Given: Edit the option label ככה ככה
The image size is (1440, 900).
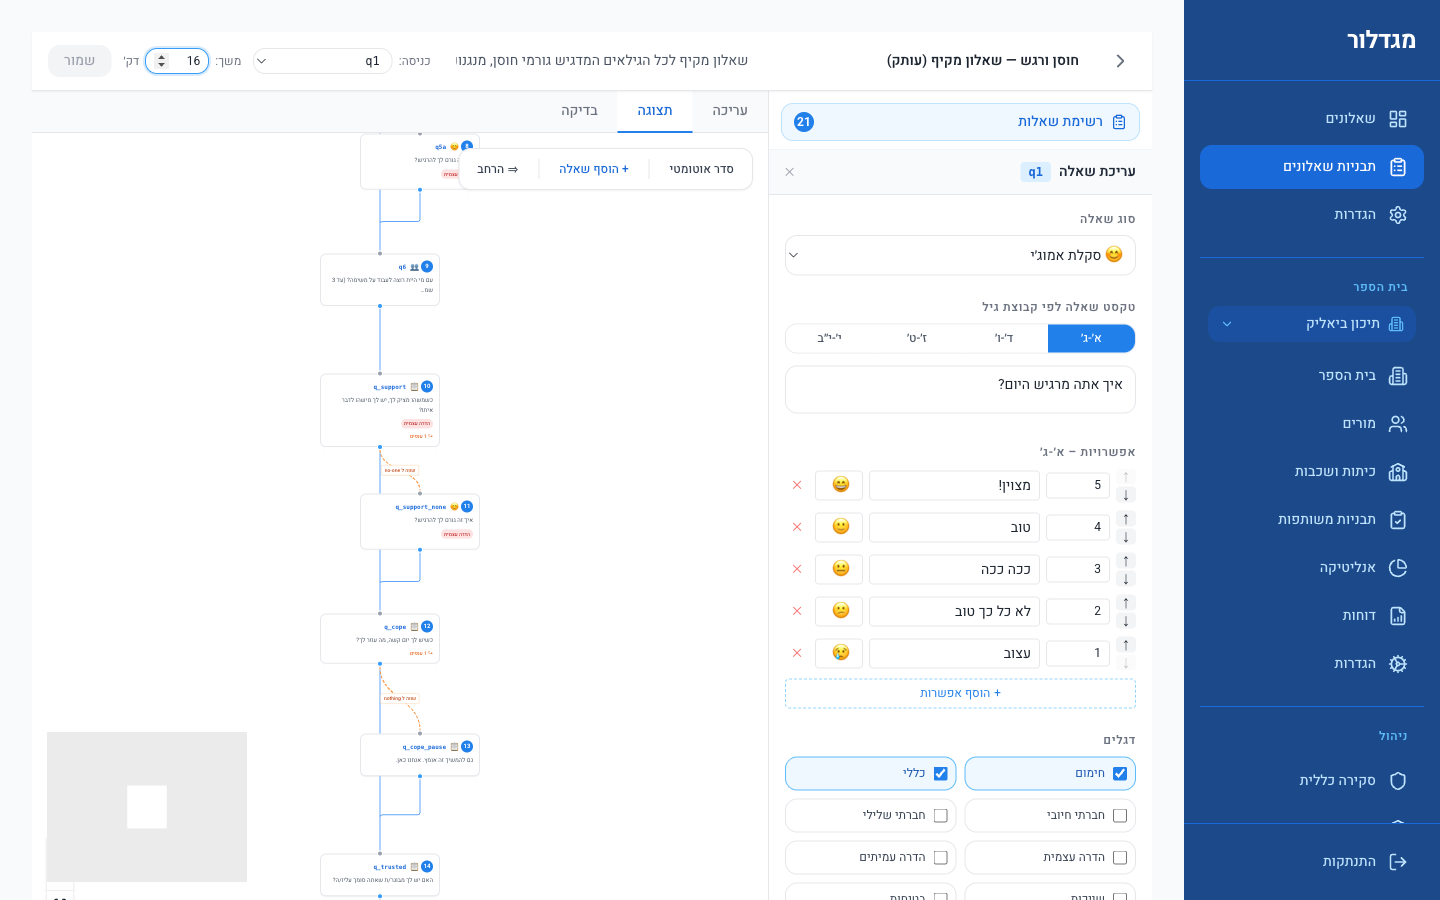Looking at the screenshot, I should point(954,569).
